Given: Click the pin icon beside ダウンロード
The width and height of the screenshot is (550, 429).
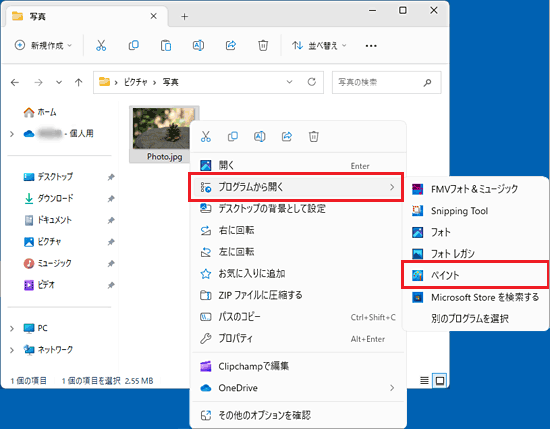Looking at the screenshot, I should coord(111,199).
